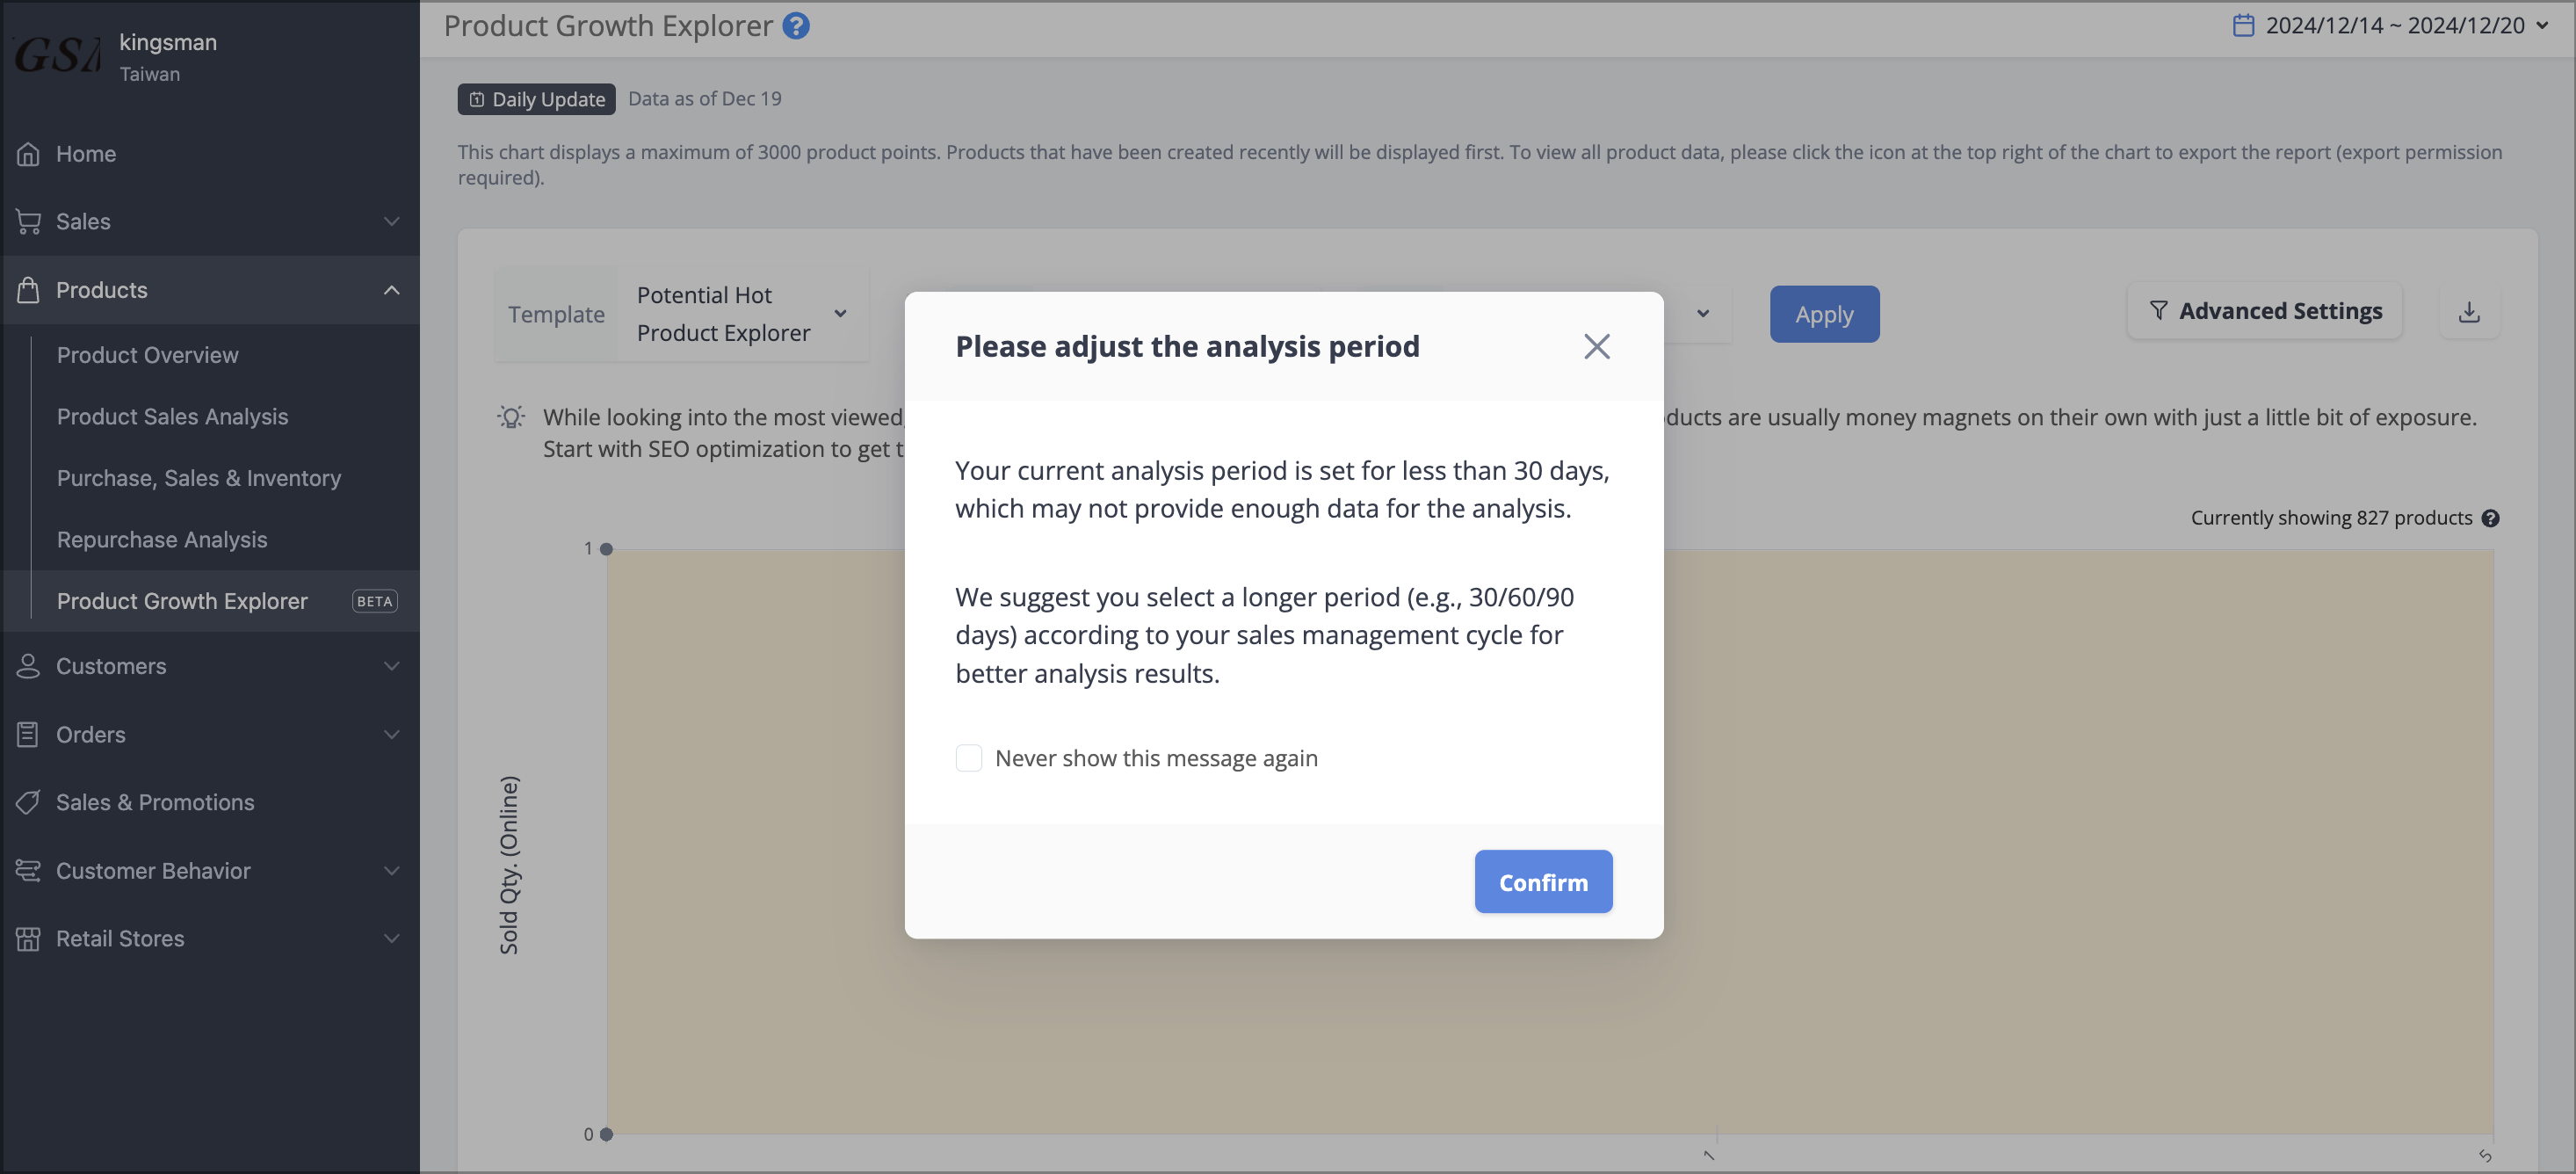Open Repurchase Analysis menu item

tap(162, 540)
